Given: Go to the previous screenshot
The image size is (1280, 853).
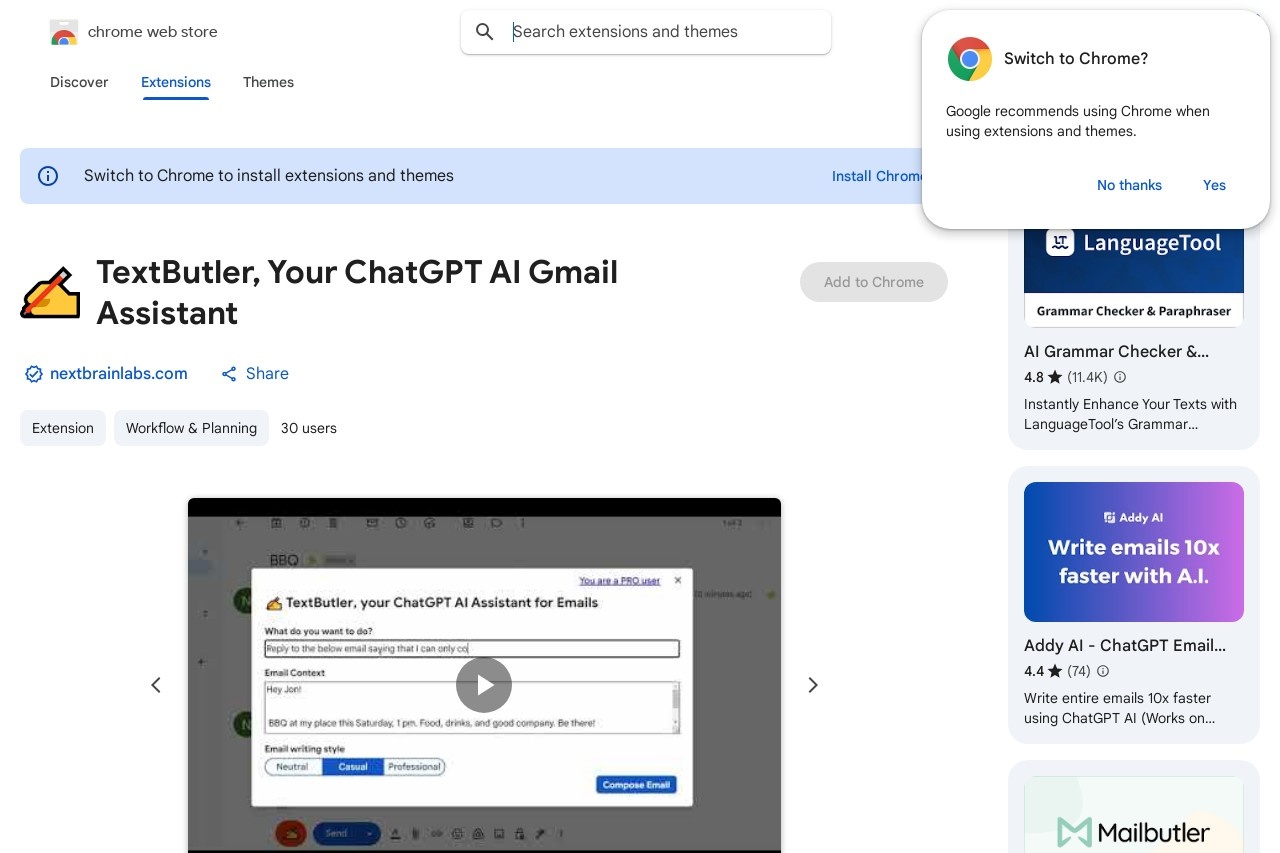Looking at the screenshot, I should 156,685.
